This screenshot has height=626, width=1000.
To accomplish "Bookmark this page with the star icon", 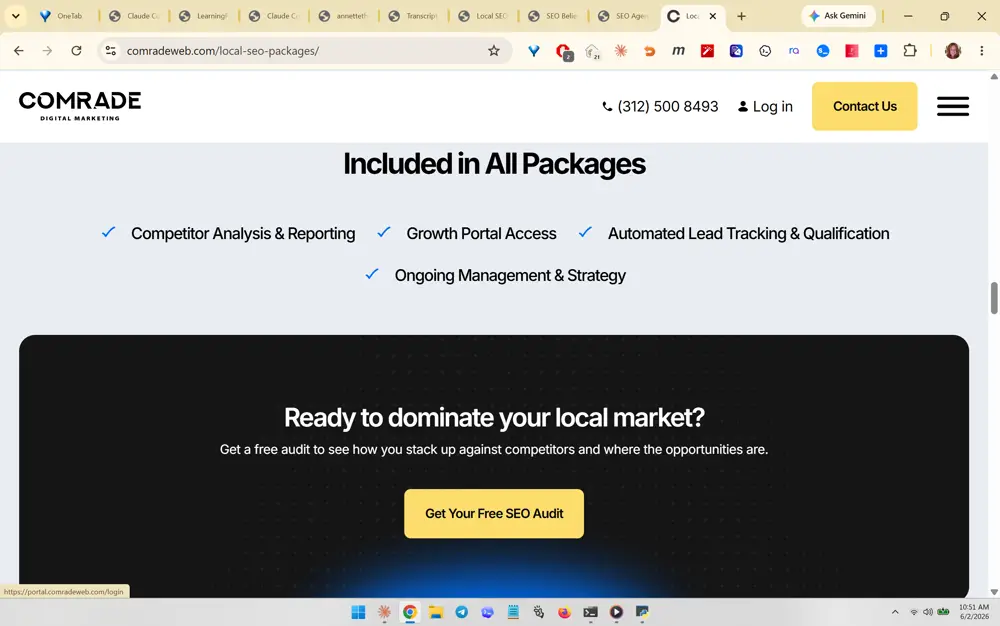I will (x=494, y=51).
